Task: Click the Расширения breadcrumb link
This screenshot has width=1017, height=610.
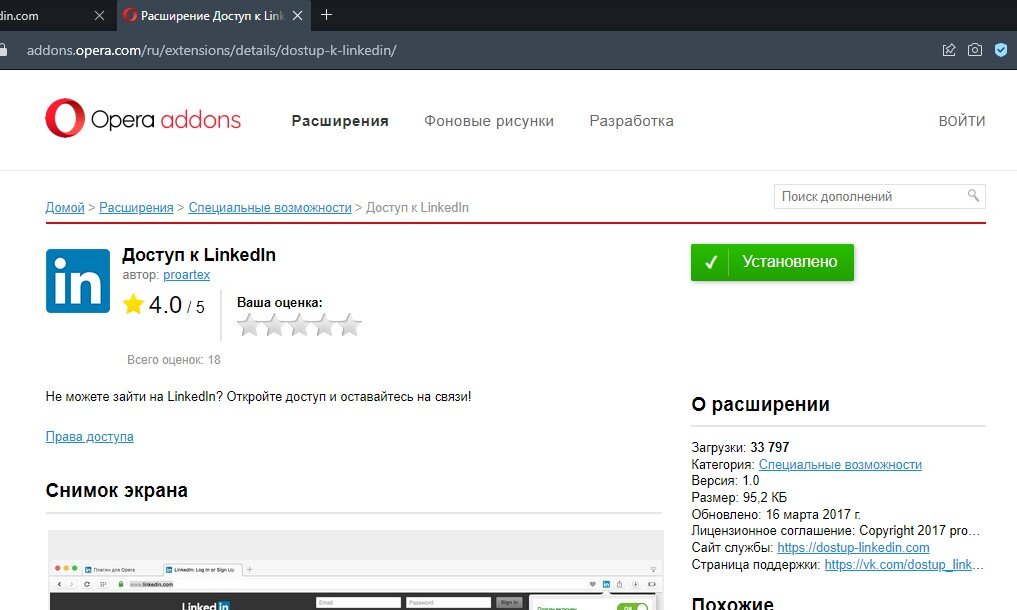Action: click(136, 208)
